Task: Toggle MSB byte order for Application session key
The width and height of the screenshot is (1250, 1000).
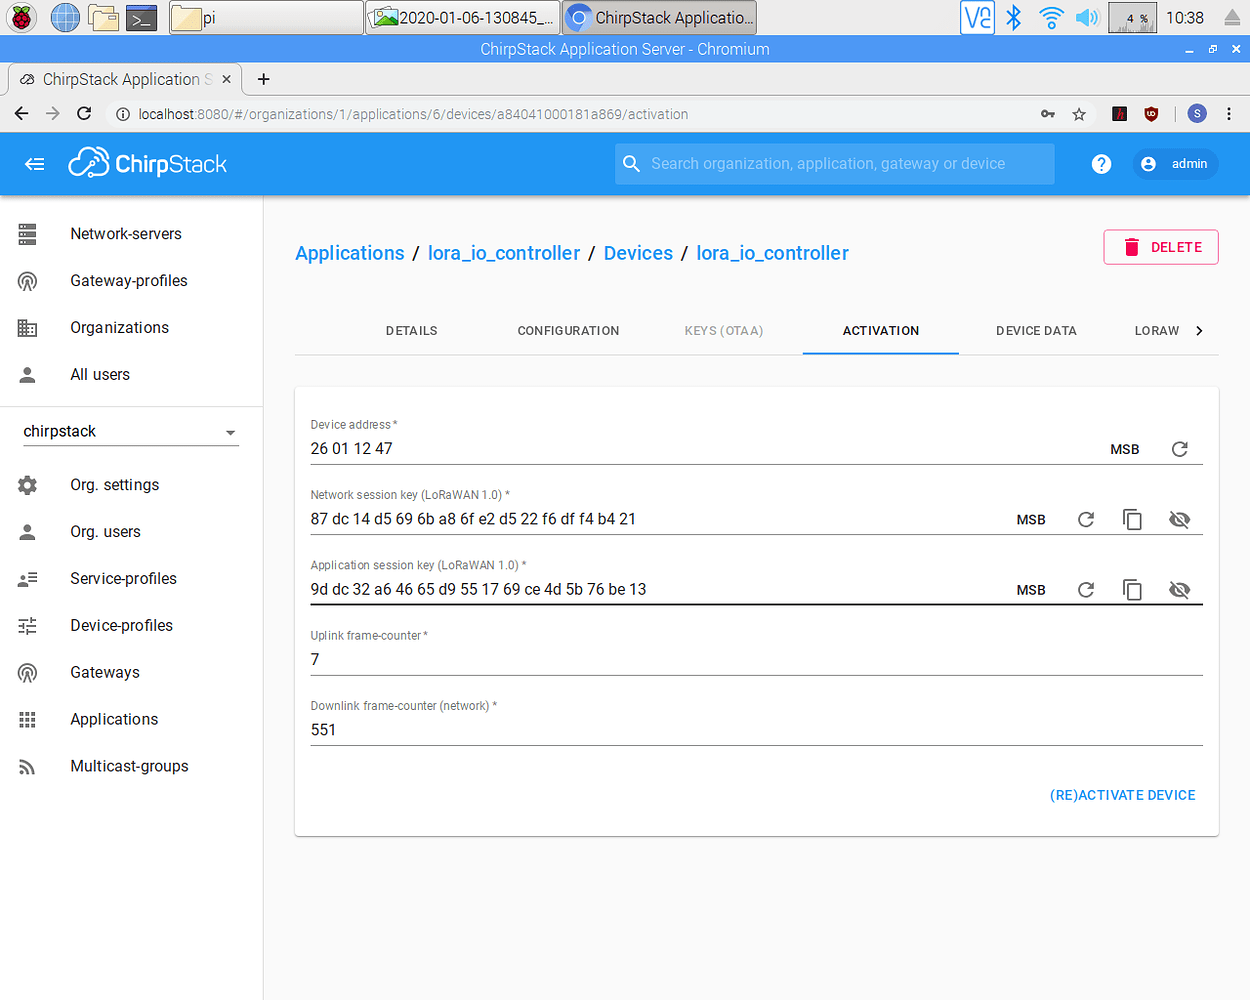Action: 1031,590
